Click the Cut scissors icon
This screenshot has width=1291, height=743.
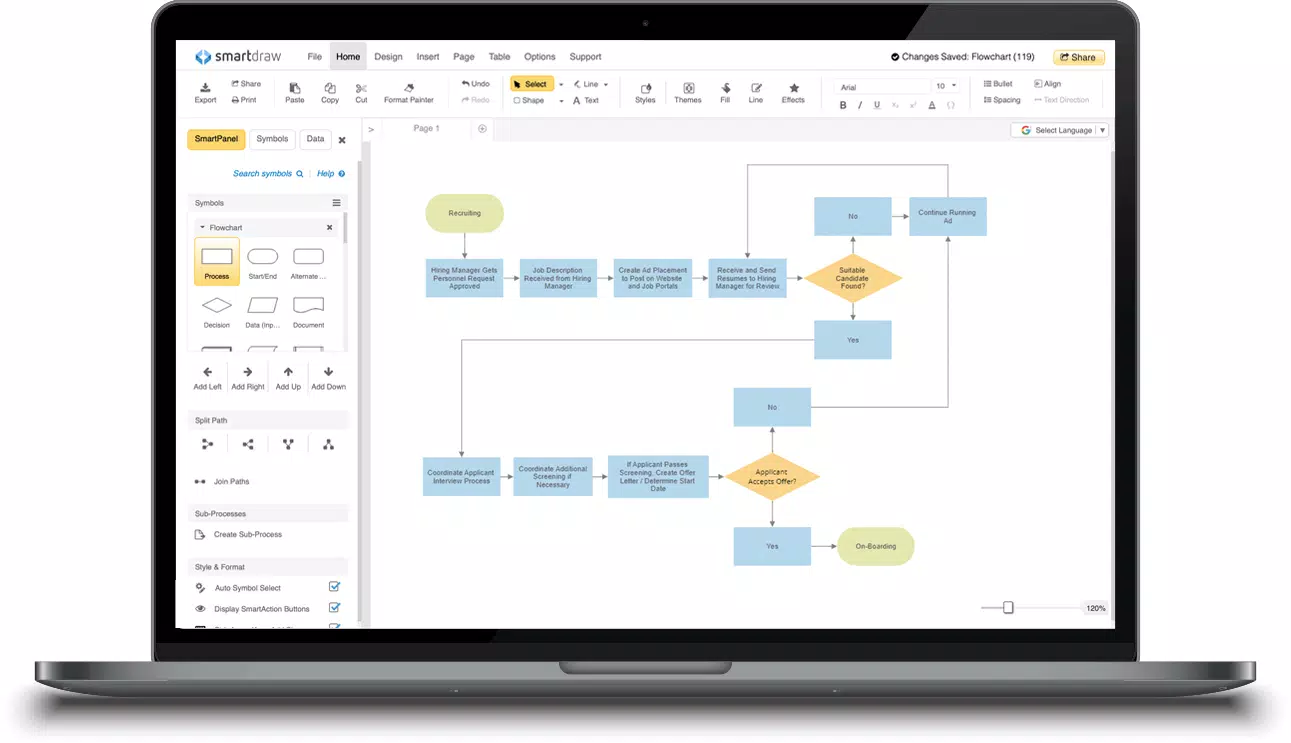coord(361,88)
